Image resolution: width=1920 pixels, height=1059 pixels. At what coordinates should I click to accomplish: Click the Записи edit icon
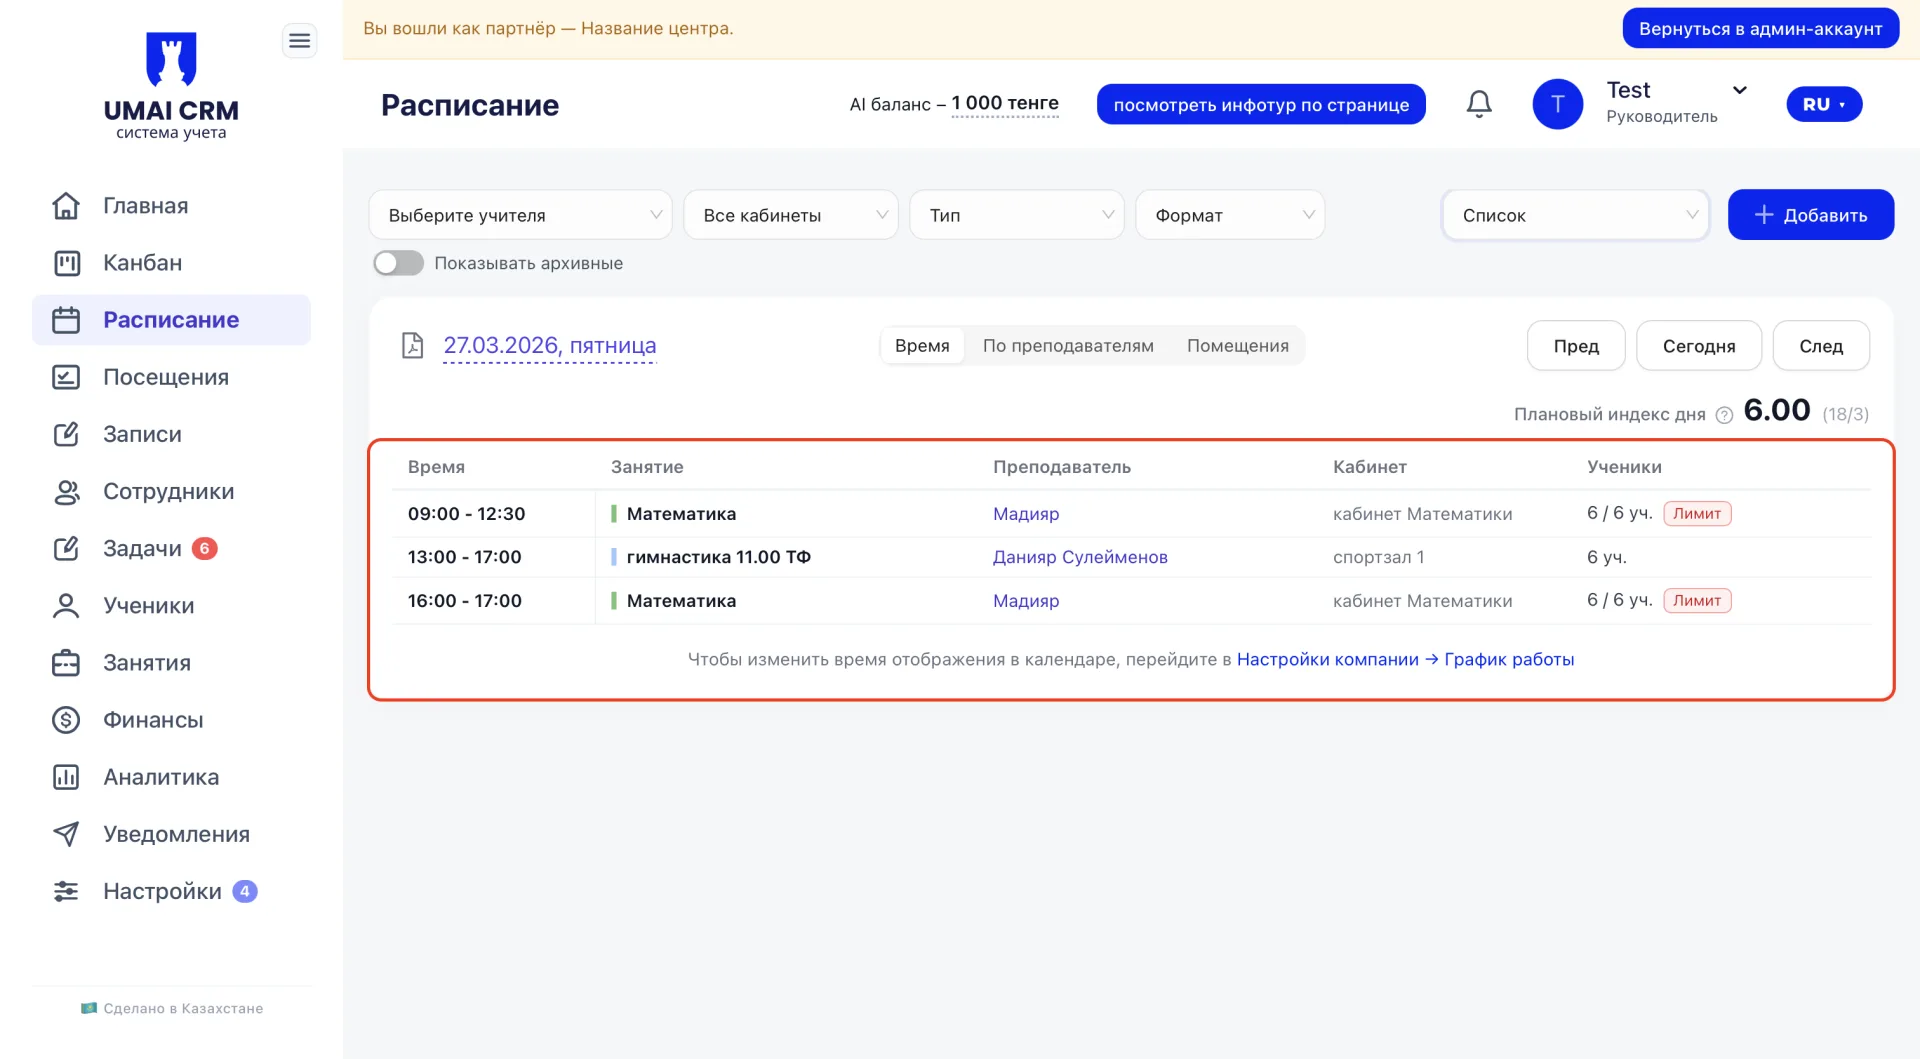tap(66, 434)
